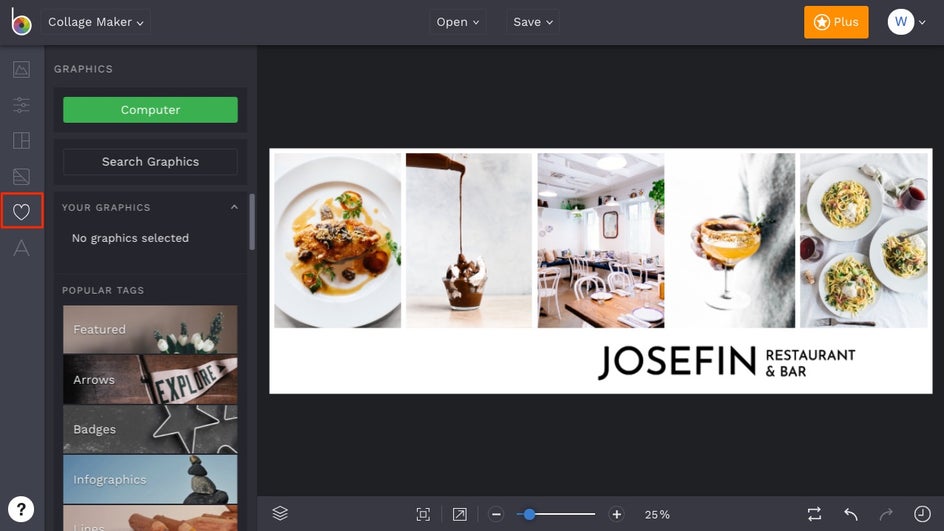Open the Text tool sidebar icon
The width and height of the screenshot is (944, 531).
pos(21,247)
